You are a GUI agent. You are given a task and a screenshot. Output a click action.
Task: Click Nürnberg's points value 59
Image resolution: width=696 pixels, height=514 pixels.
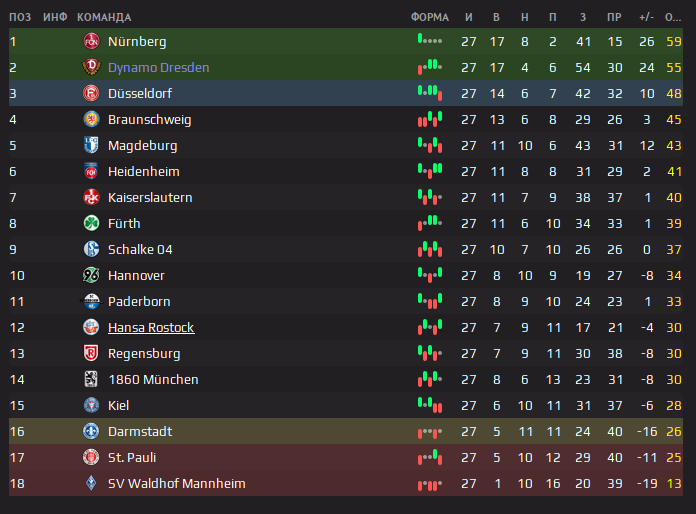[x=674, y=41]
